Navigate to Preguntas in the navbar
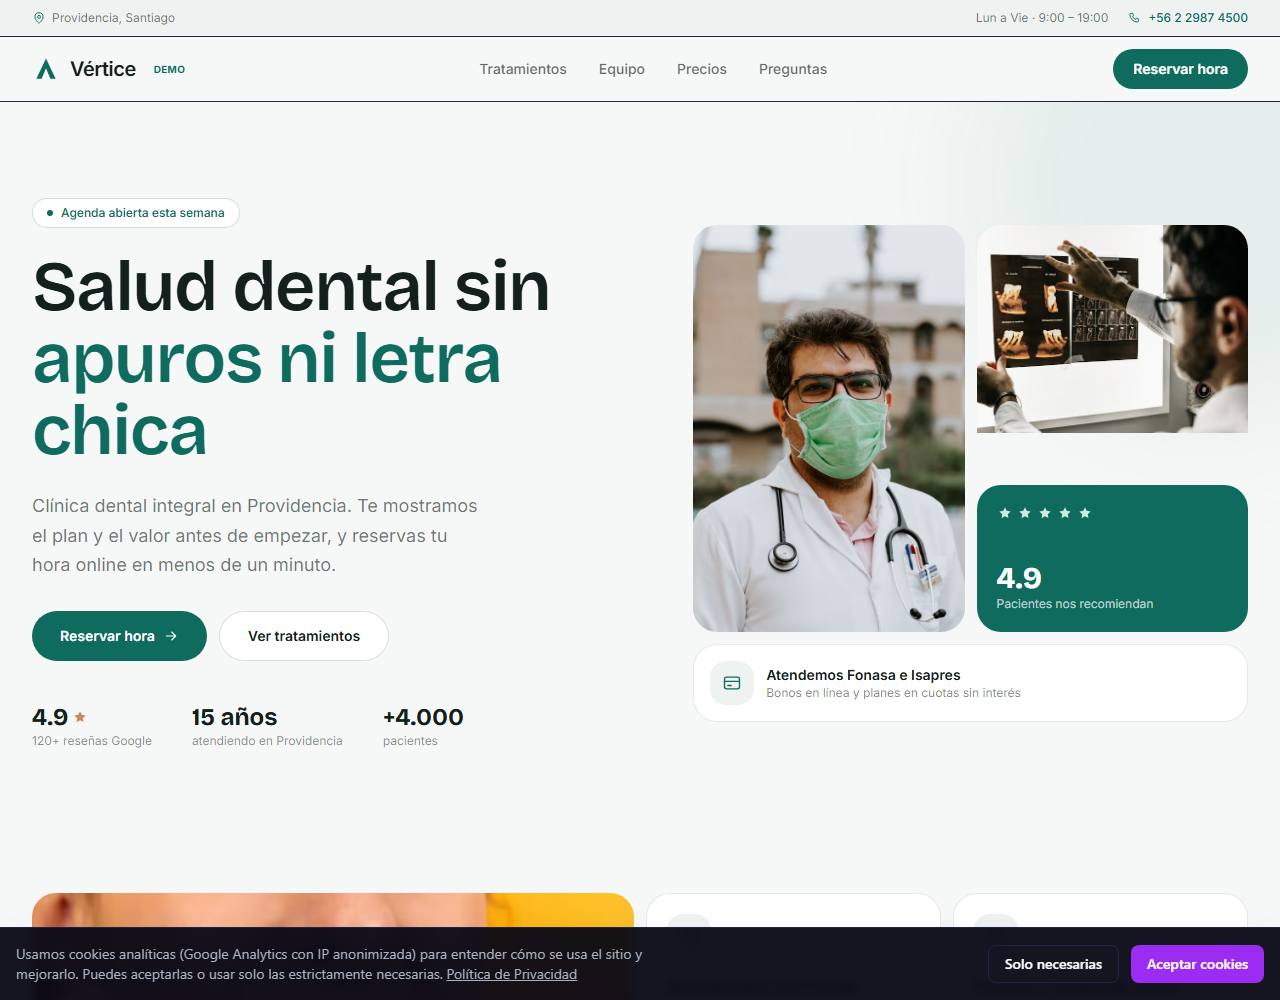This screenshot has width=1280, height=1000. coord(793,69)
